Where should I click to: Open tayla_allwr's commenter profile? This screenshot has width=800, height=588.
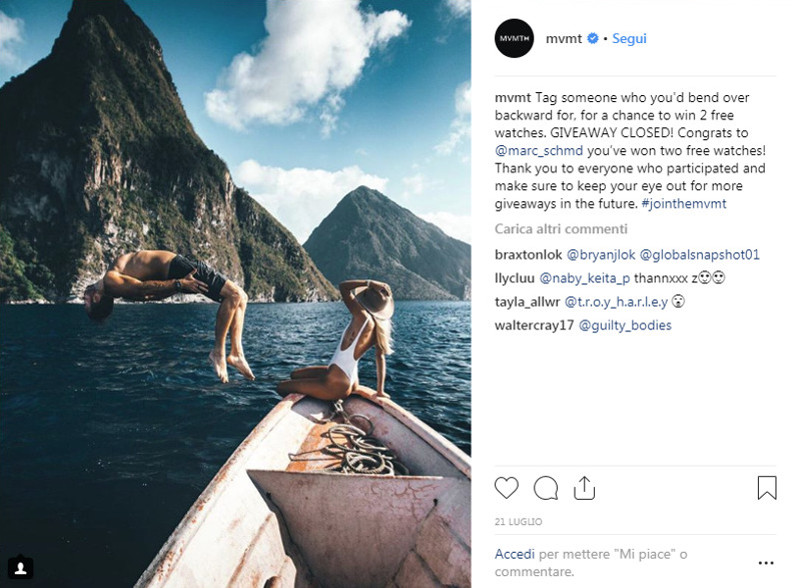(526, 301)
